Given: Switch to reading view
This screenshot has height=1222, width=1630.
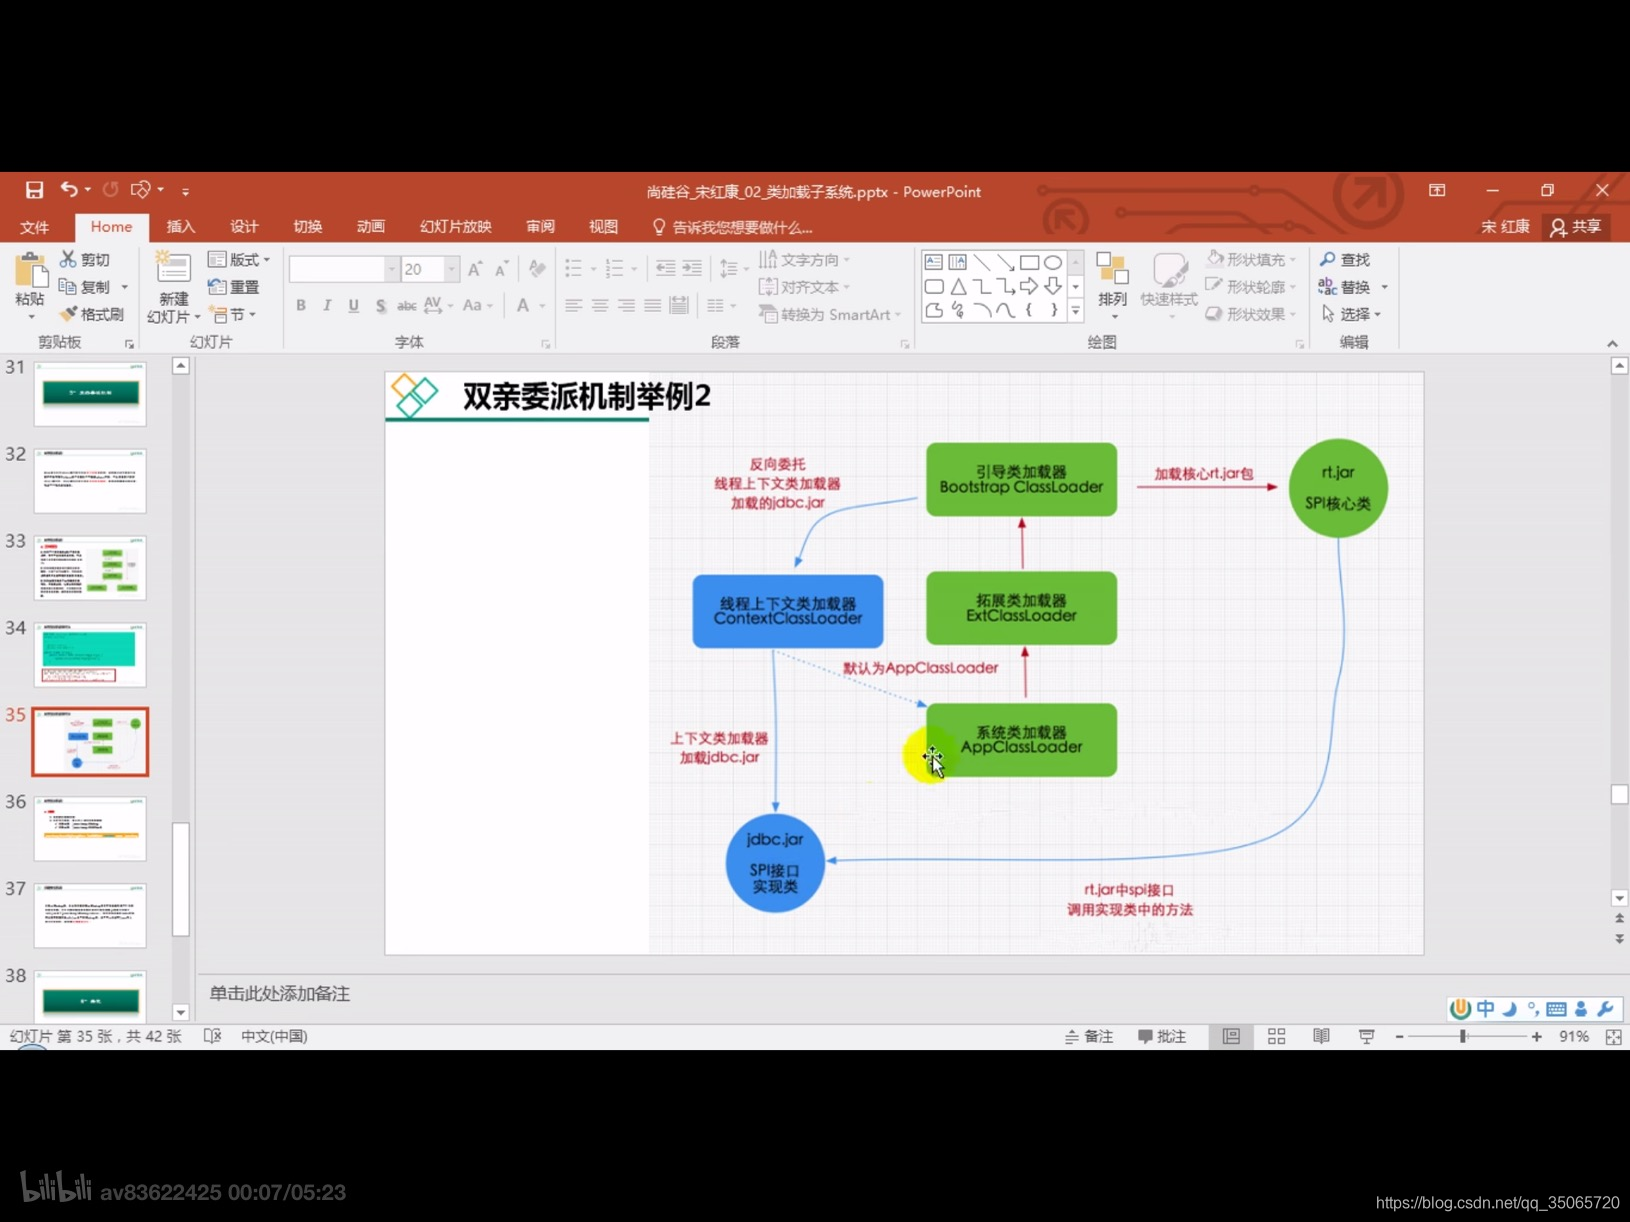Looking at the screenshot, I should click(1321, 1036).
